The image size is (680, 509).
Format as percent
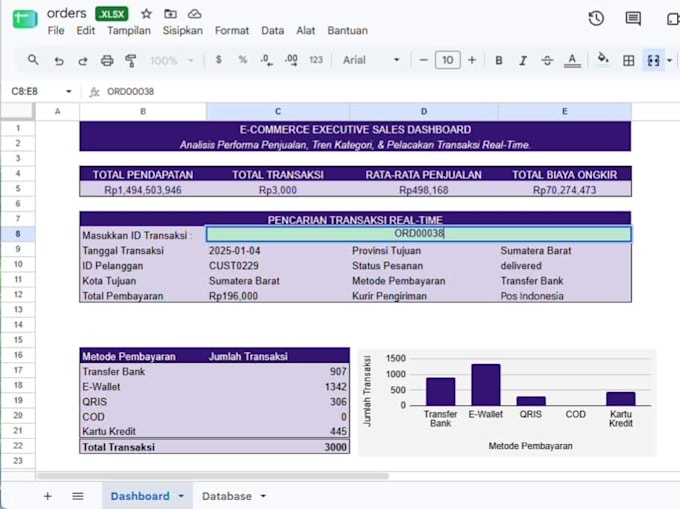pos(242,60)
